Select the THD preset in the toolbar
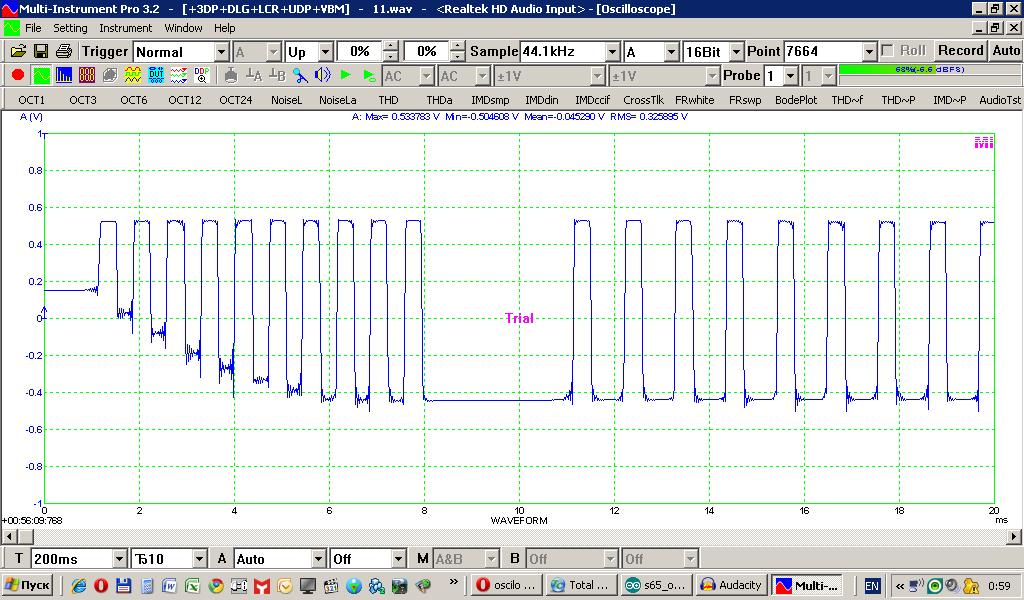Screen dimensions: 1024x600 coord(388,100)
